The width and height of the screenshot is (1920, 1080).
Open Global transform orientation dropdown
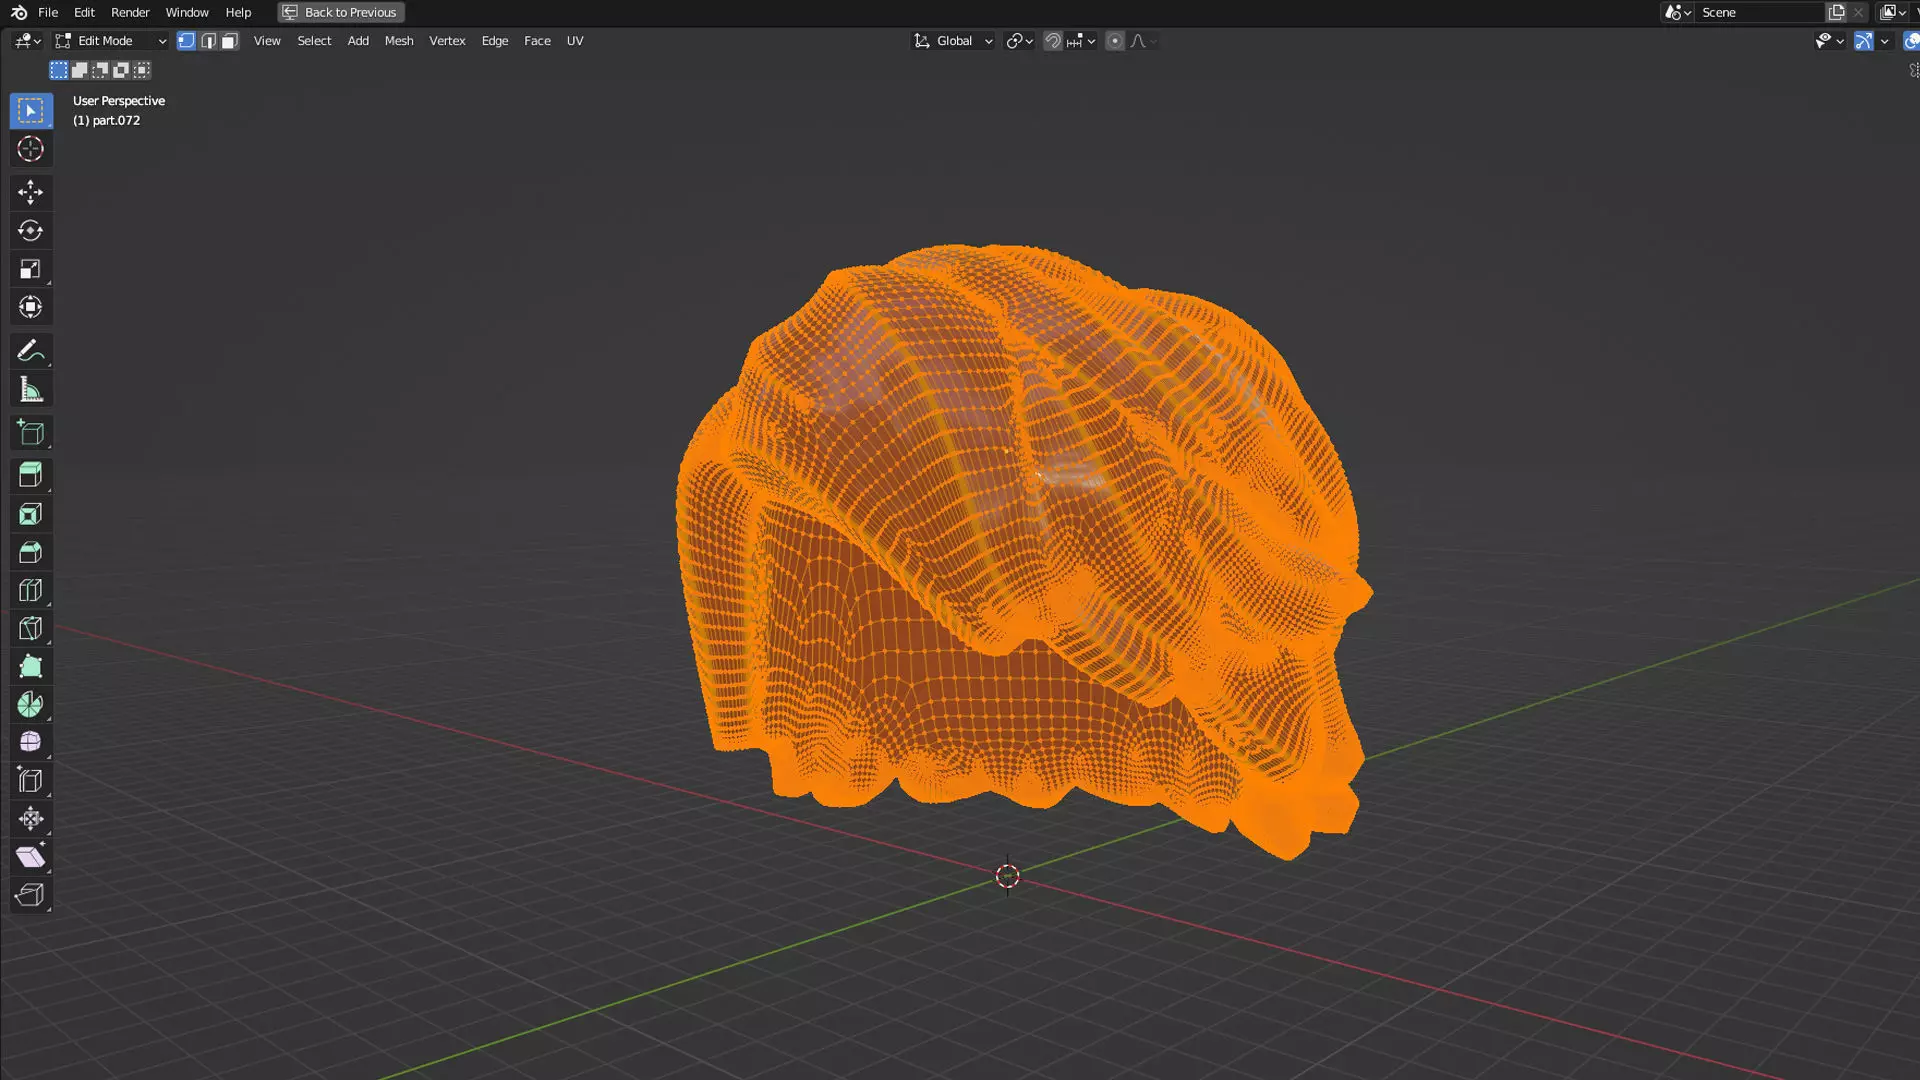(x=954, y=41)
